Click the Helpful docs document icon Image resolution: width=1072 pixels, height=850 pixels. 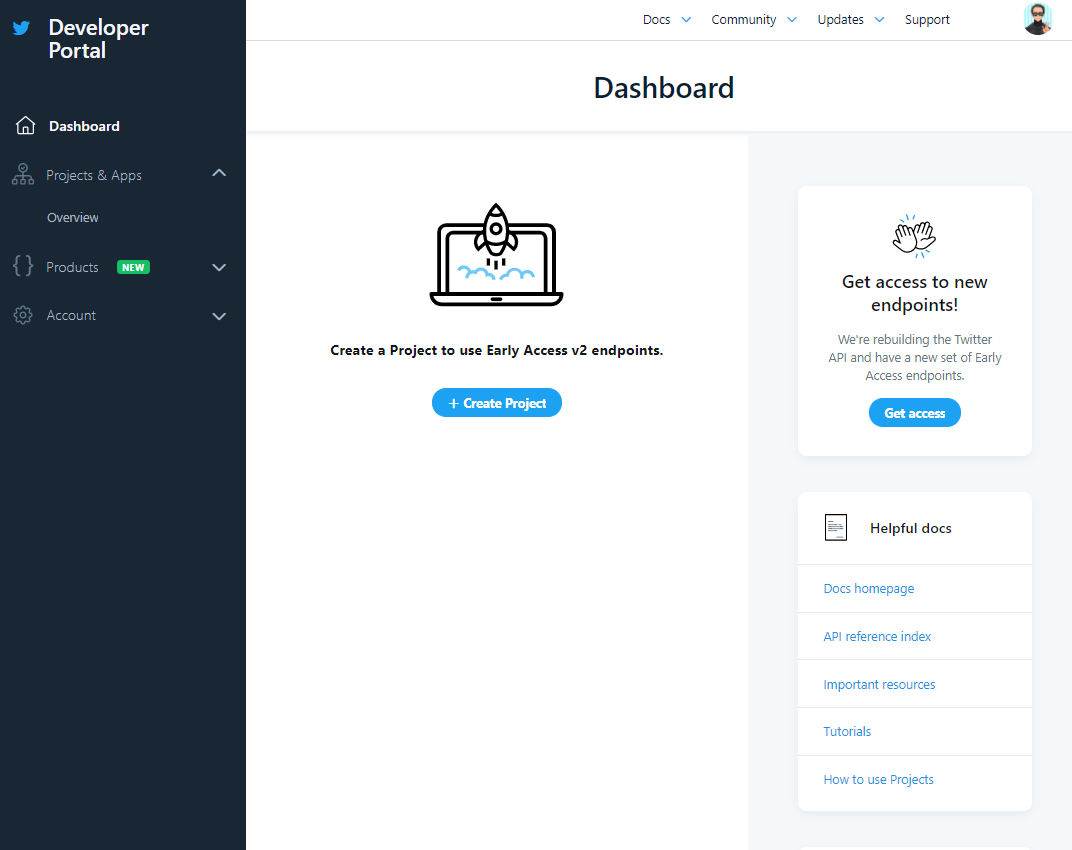pyautogui.click(x=835, y=527)
